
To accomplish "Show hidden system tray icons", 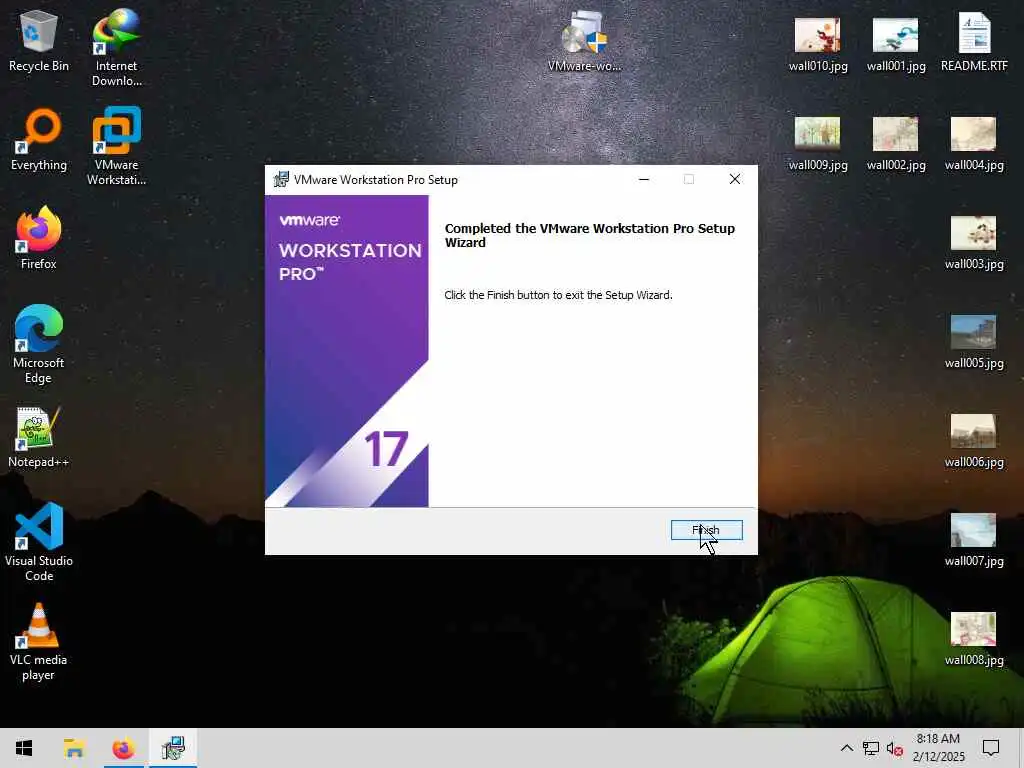I will point(846,748).
